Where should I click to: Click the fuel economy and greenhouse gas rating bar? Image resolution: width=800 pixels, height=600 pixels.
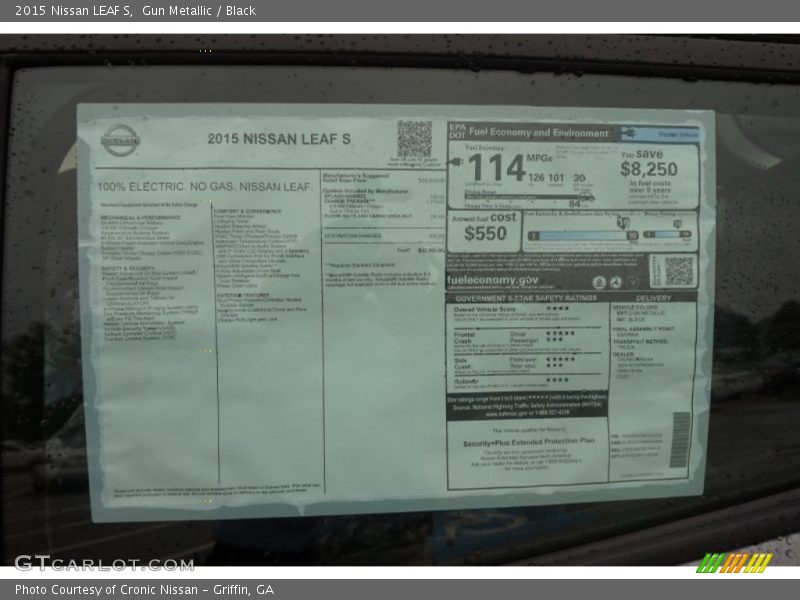click(583, 235)
